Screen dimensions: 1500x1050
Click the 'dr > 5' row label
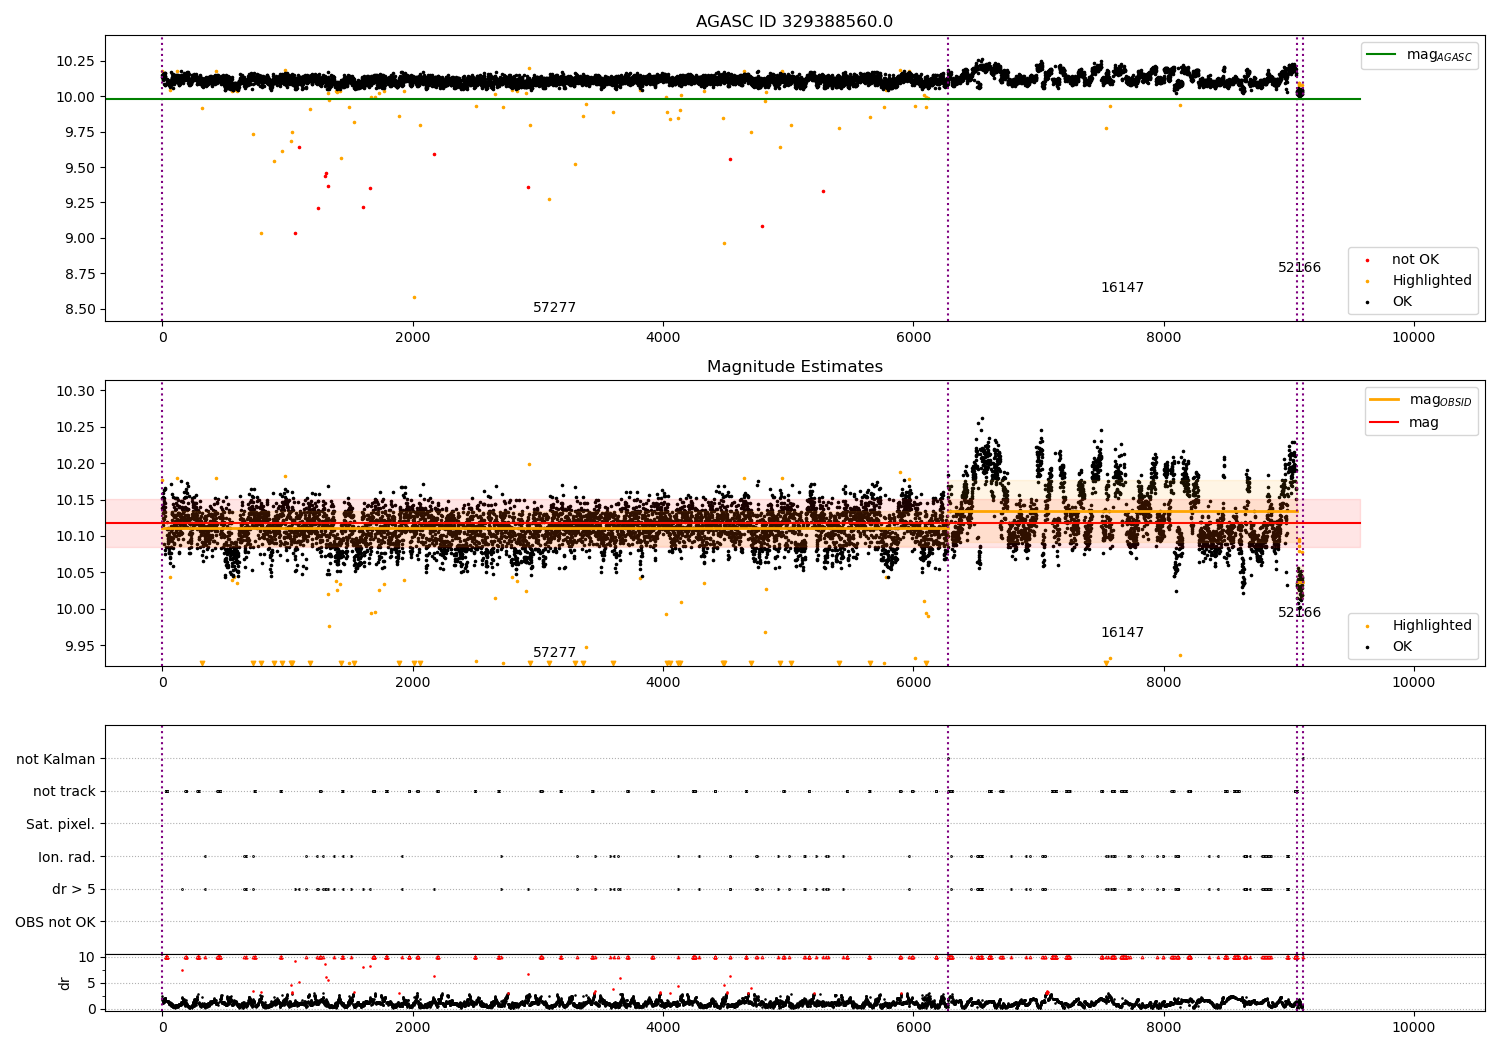point(74,889)
